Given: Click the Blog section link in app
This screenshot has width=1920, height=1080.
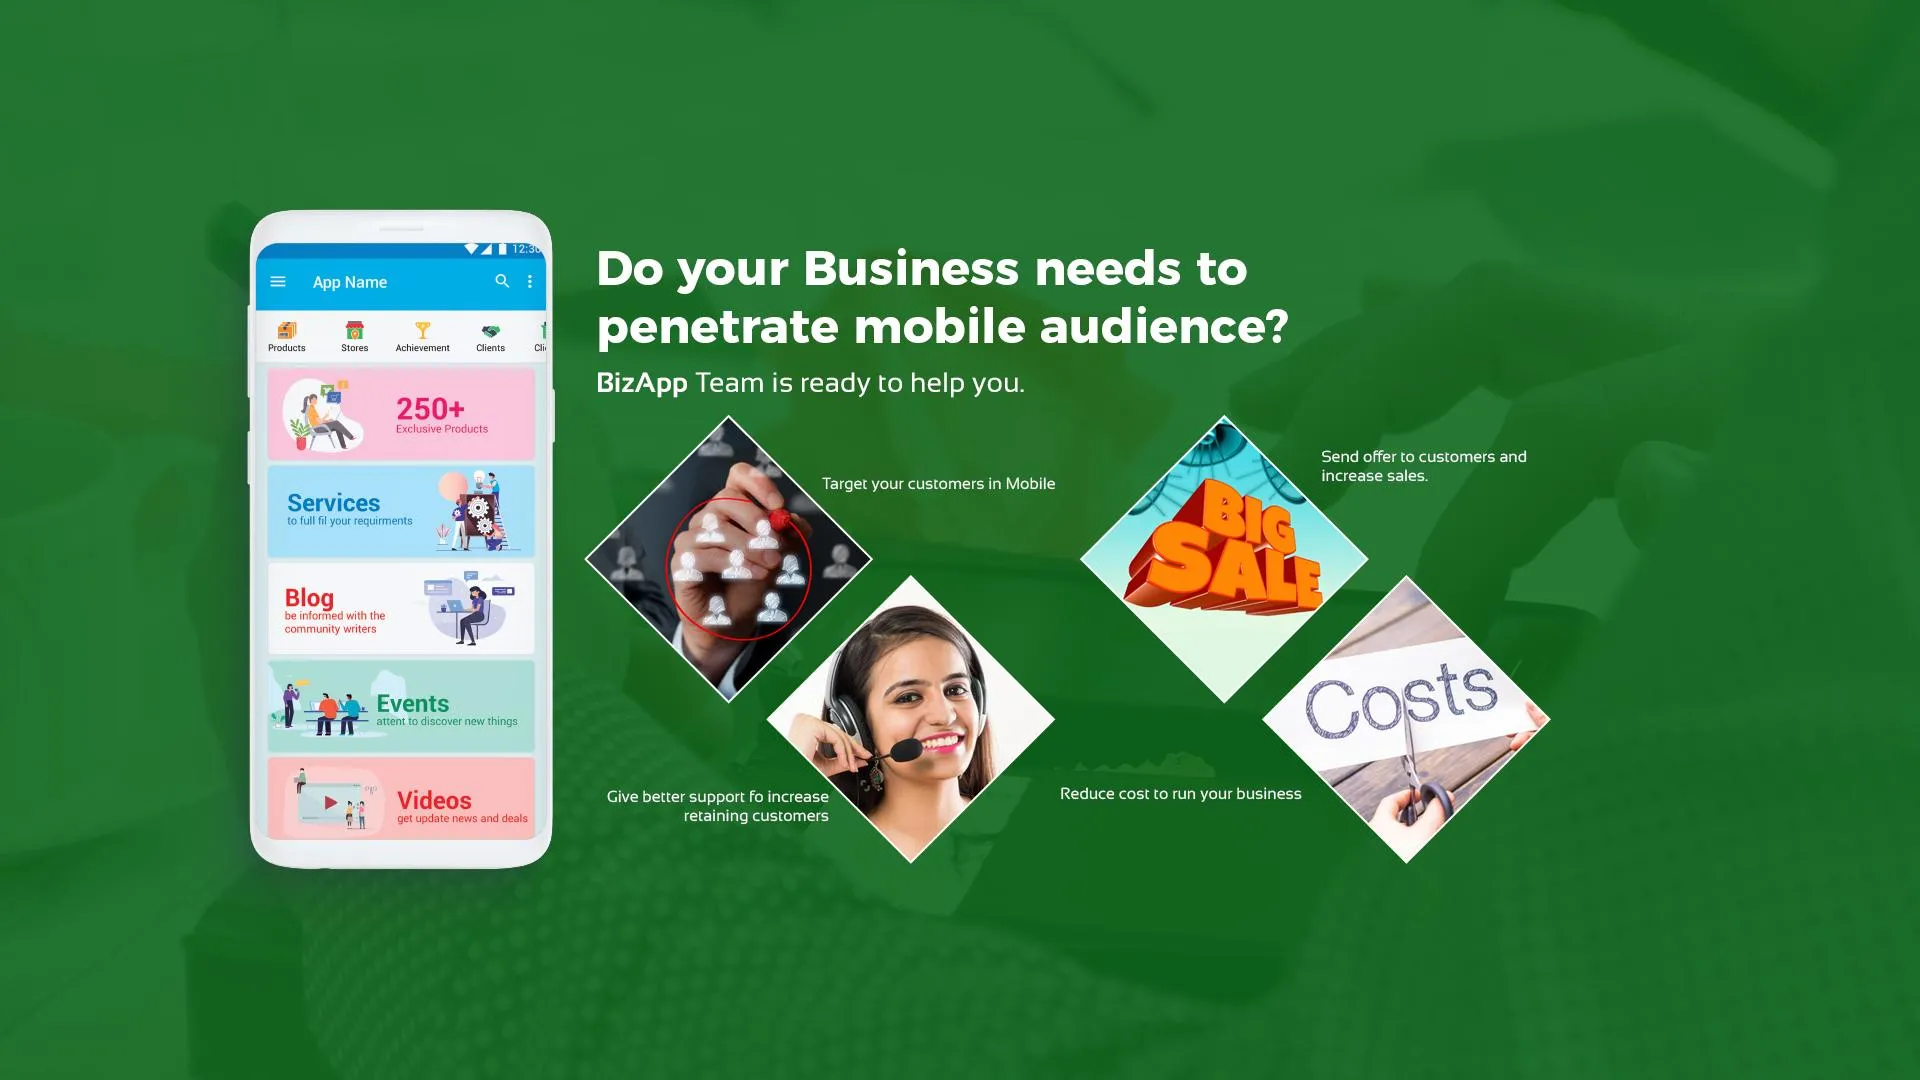Looking at the screenshot, I should pos(401,607).
